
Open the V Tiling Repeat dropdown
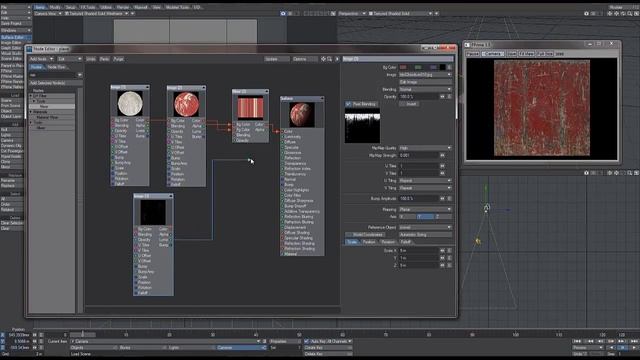[425, 188]
